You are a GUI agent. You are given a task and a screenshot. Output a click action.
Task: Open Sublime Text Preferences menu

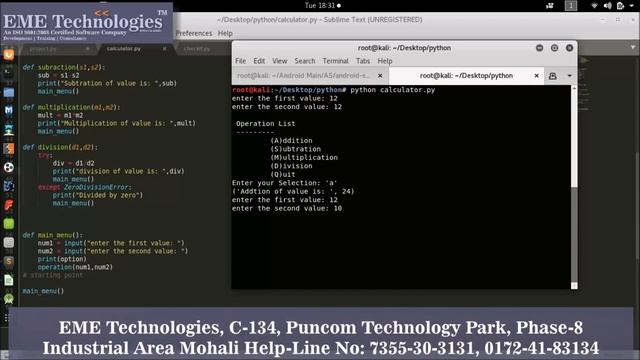tap(194, 33)
